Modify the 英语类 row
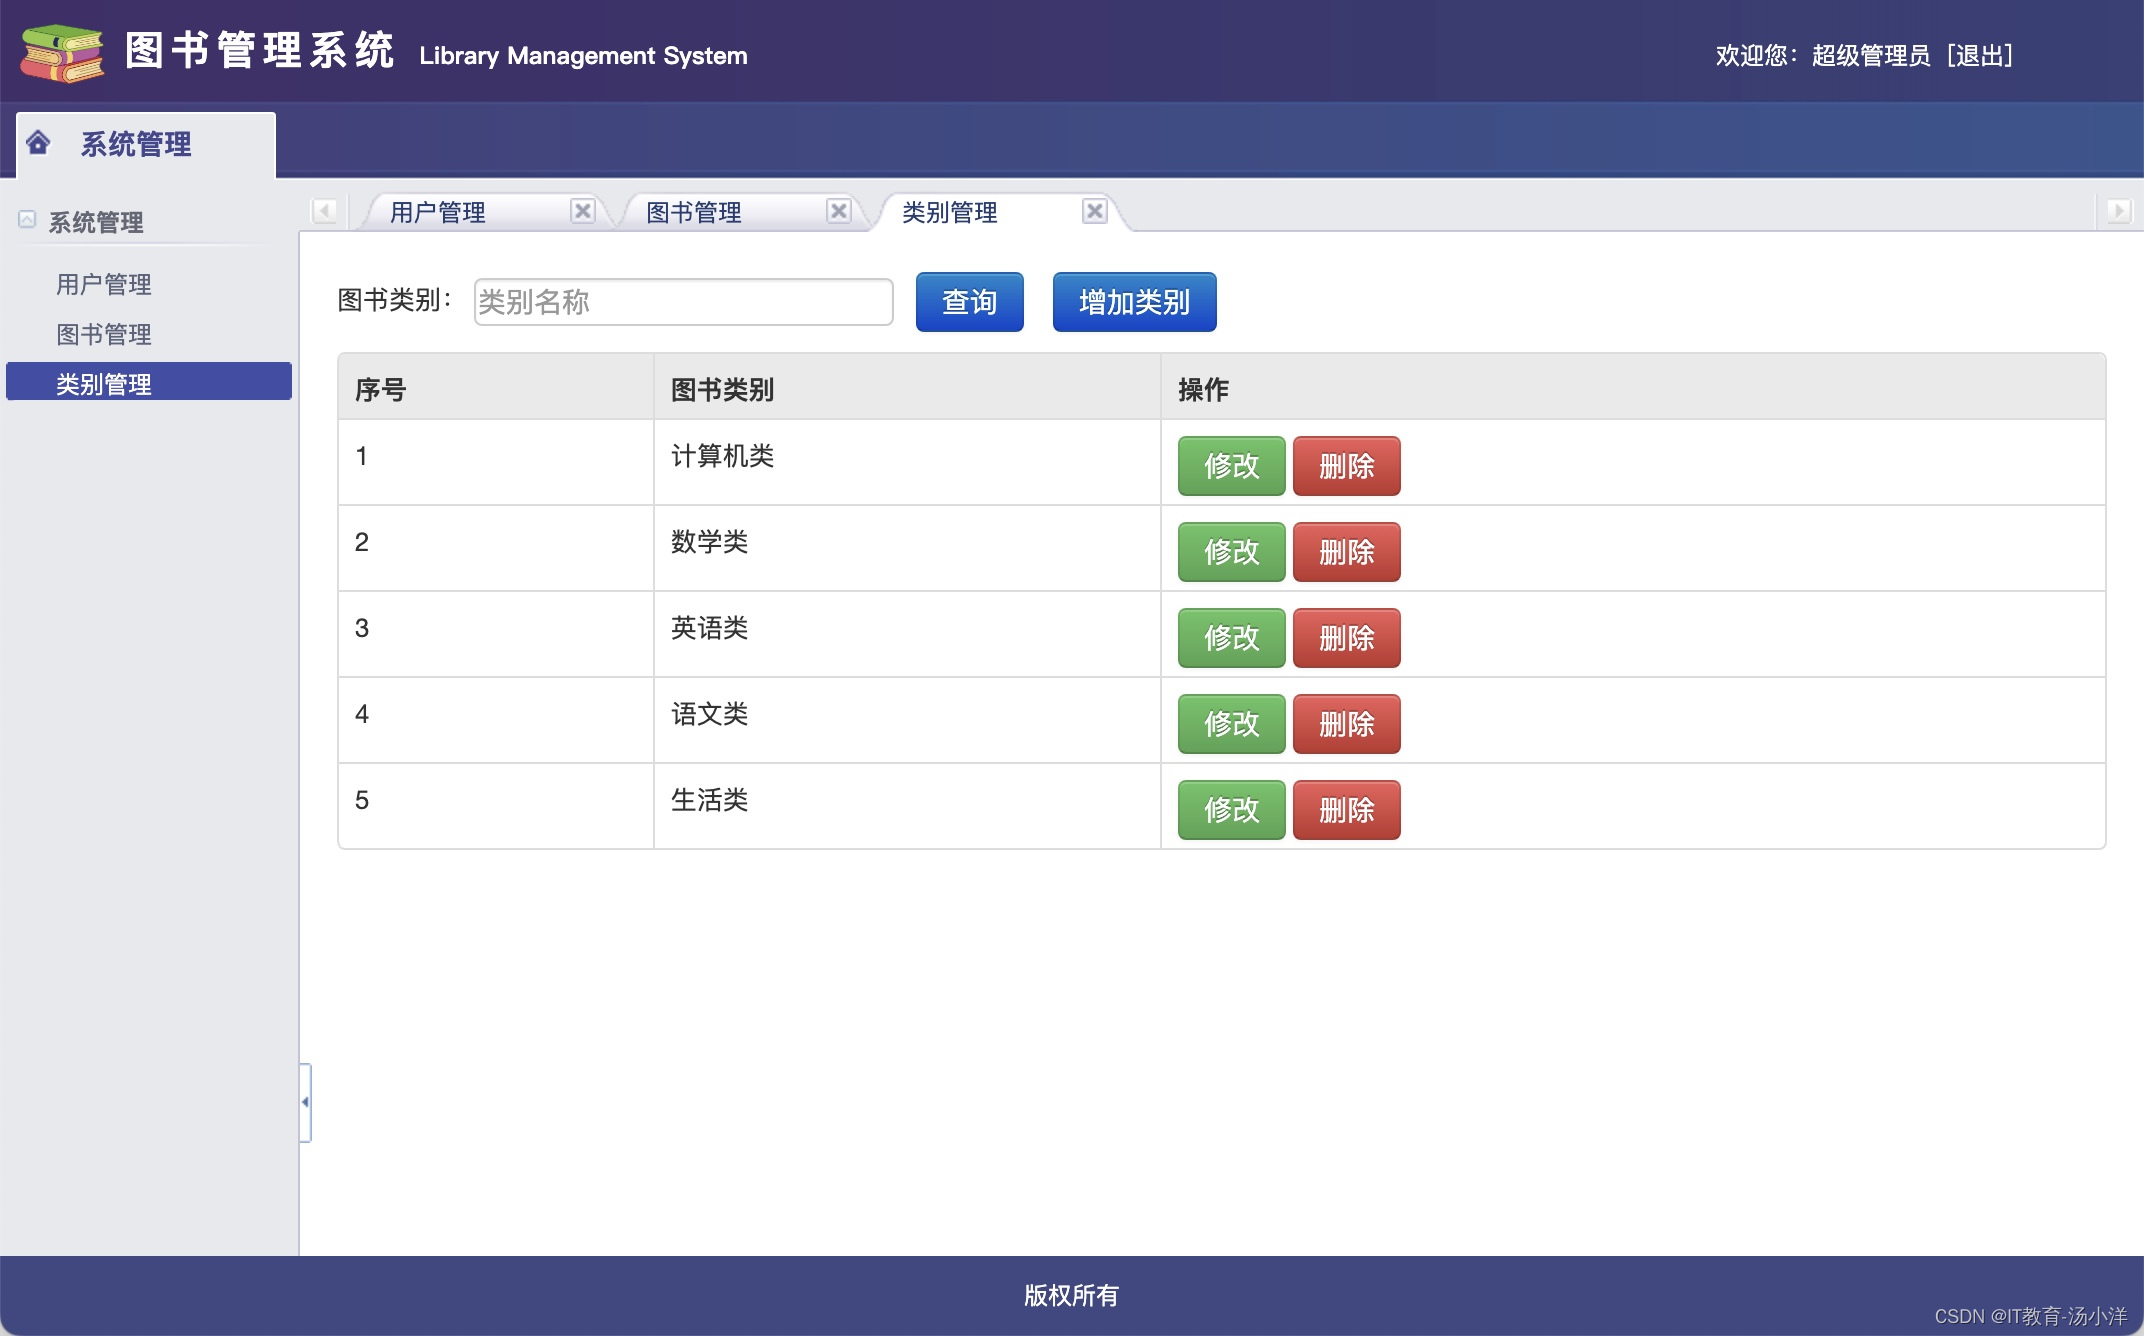2144x1336 pixels. click(x=1232, y=638)
